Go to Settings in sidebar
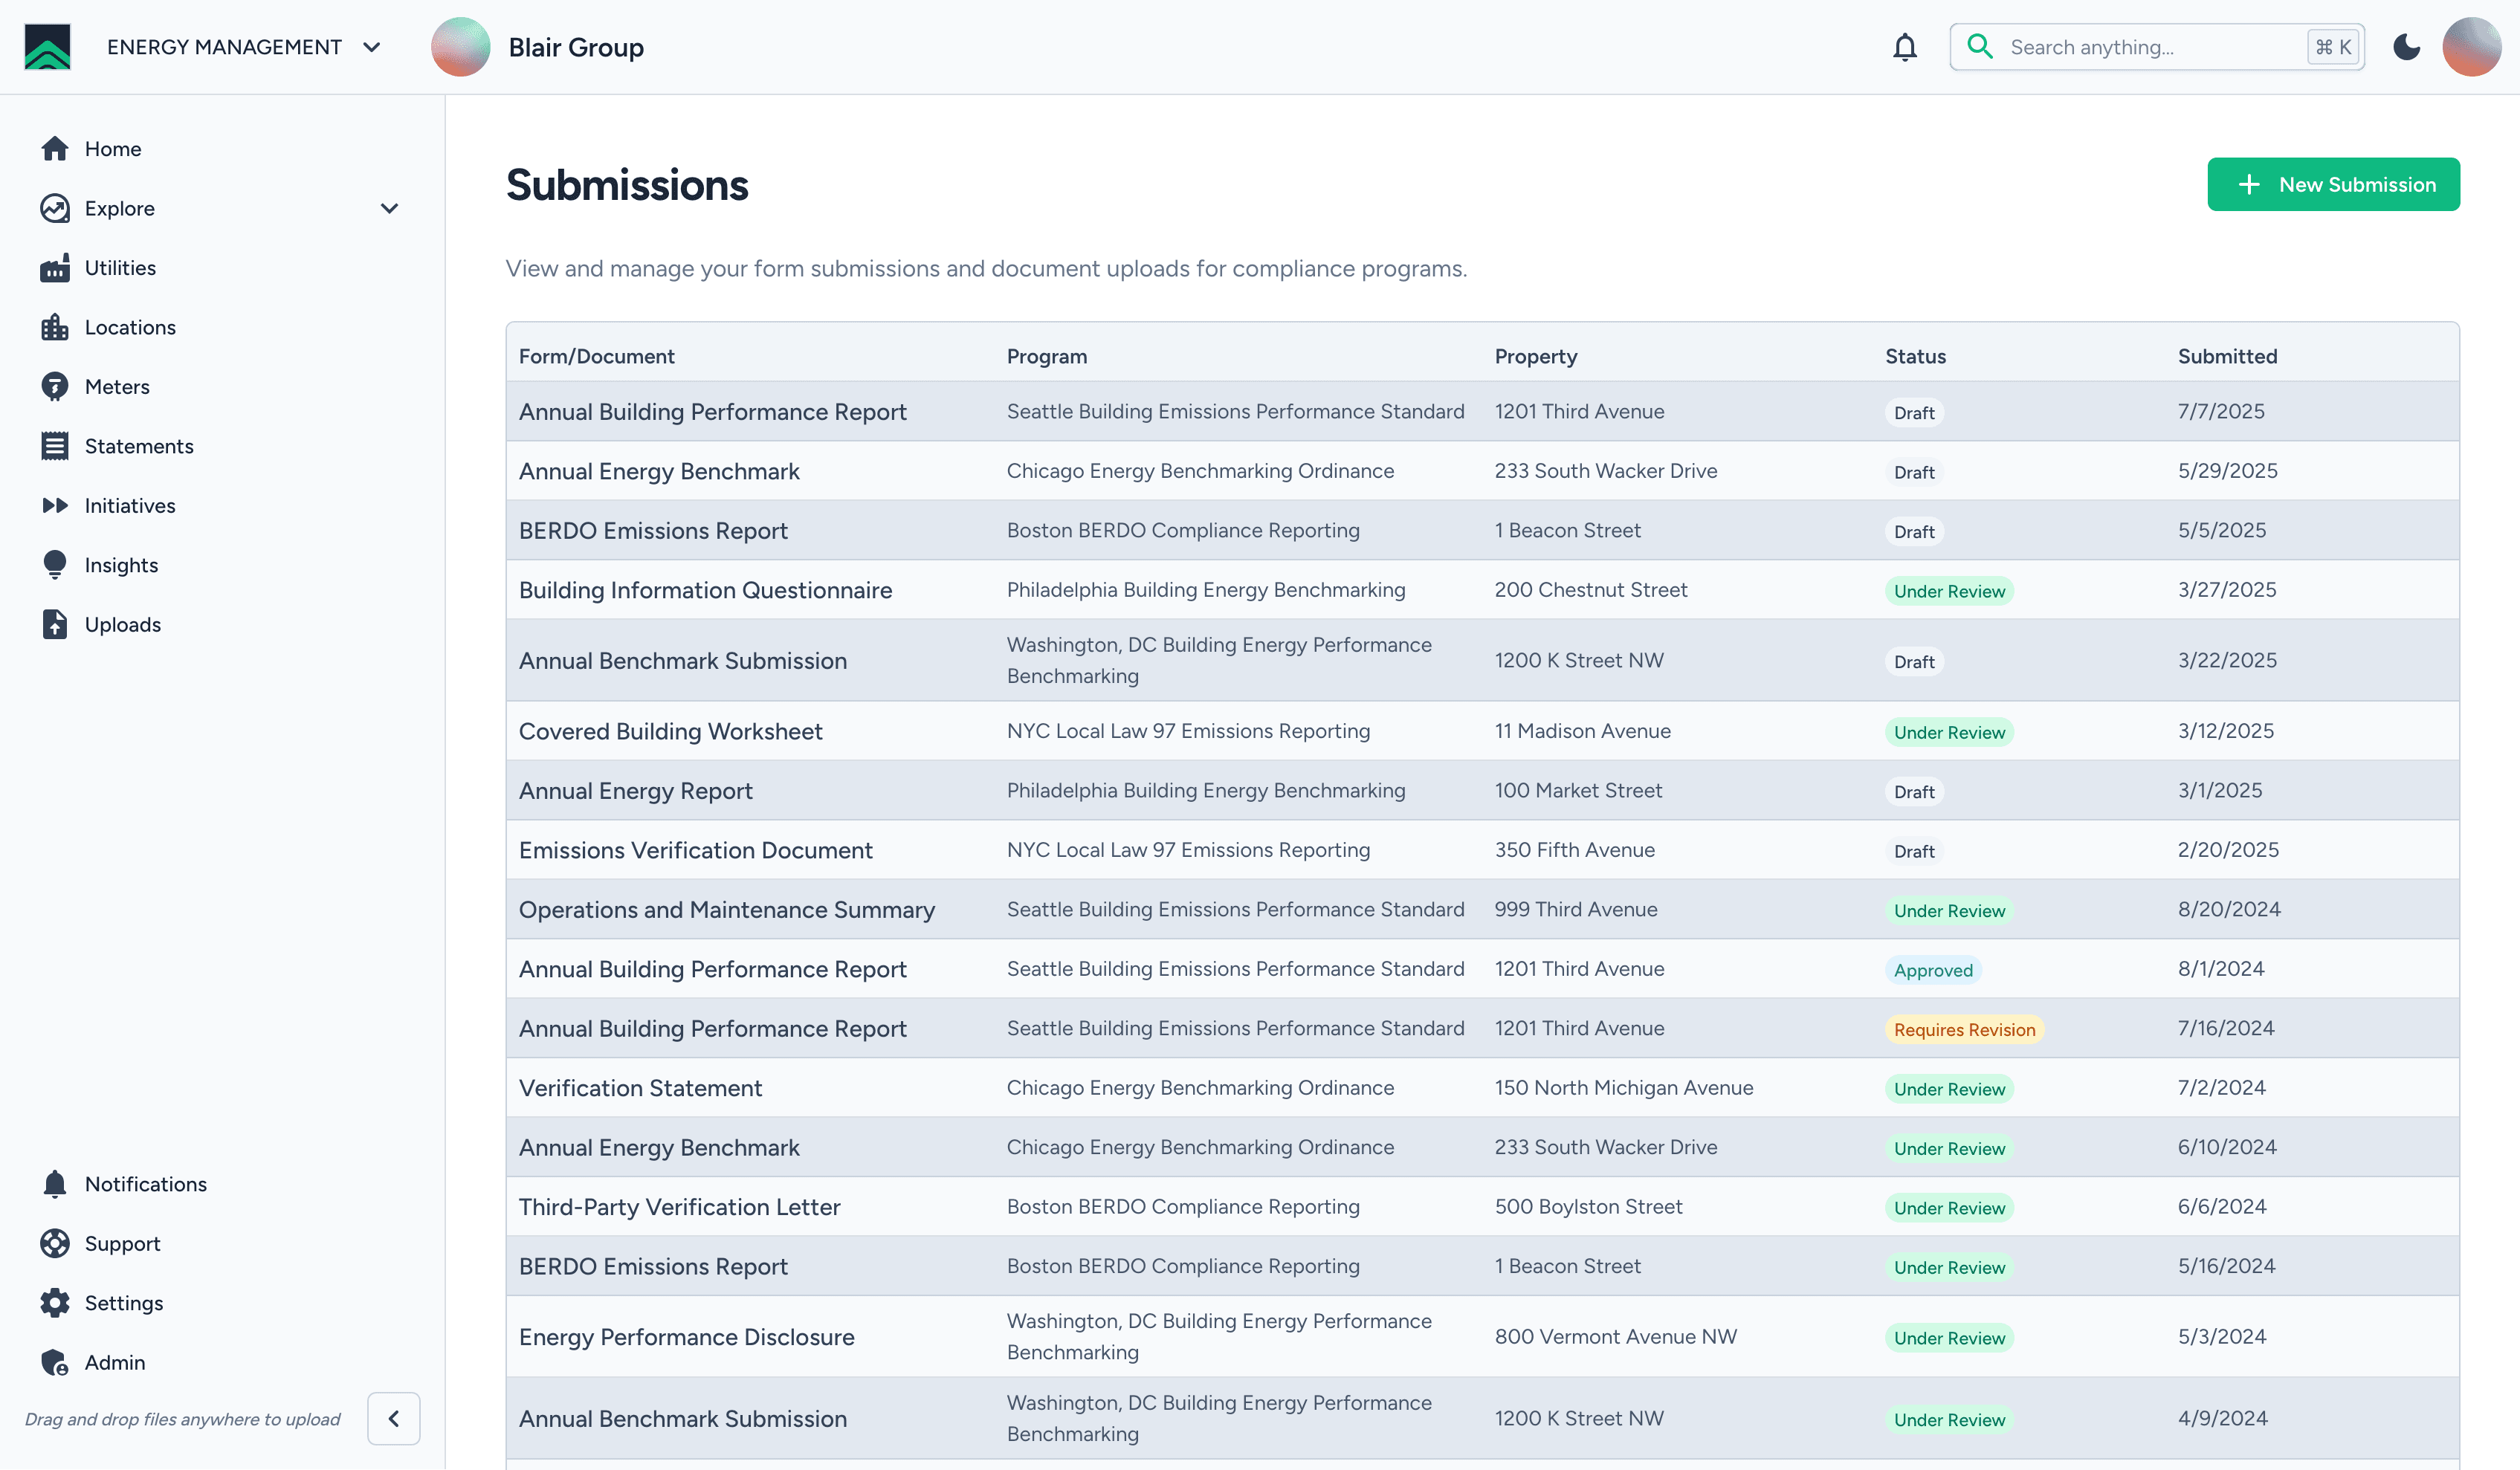Screen dimensions: 2520x1470 [x=123, y=1303]
